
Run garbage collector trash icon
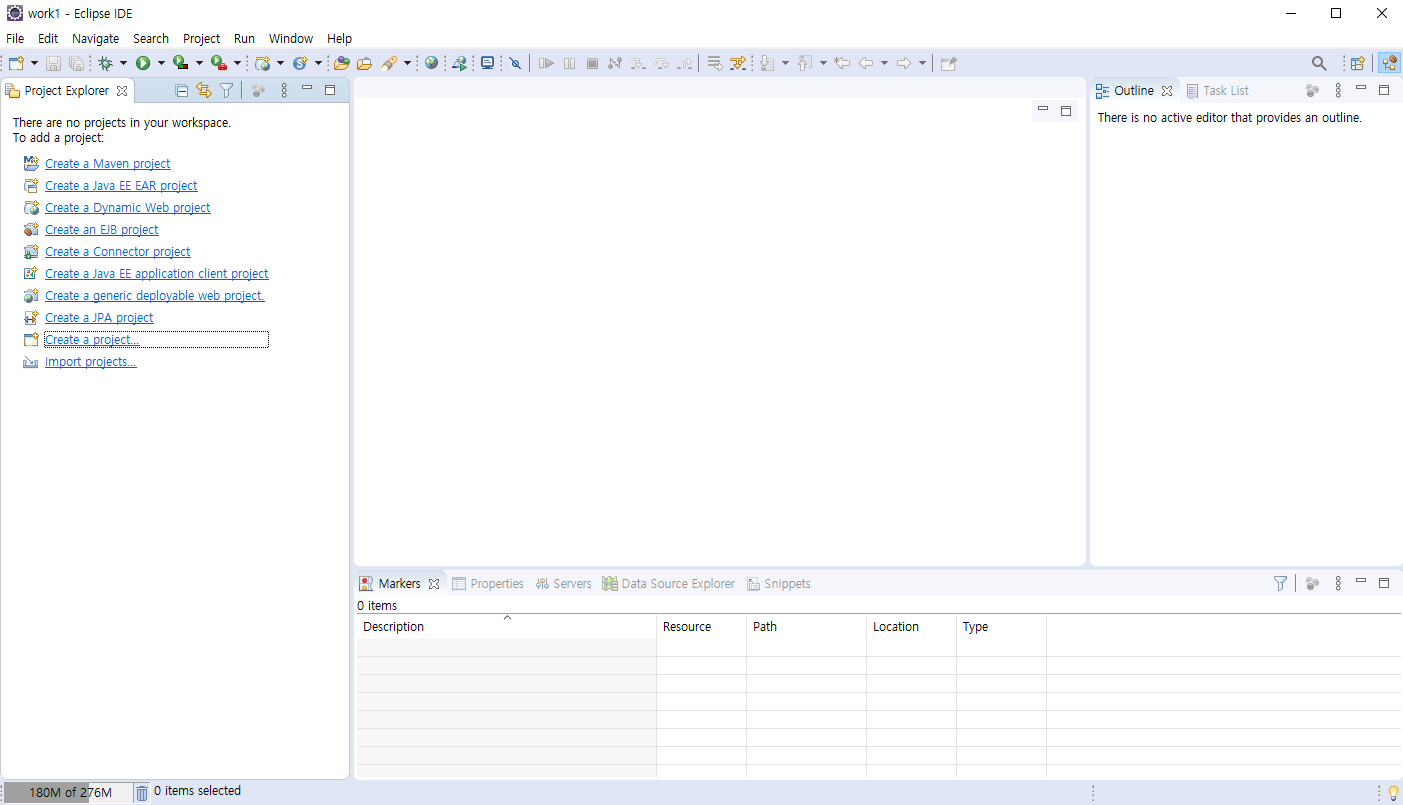point(142,792)
